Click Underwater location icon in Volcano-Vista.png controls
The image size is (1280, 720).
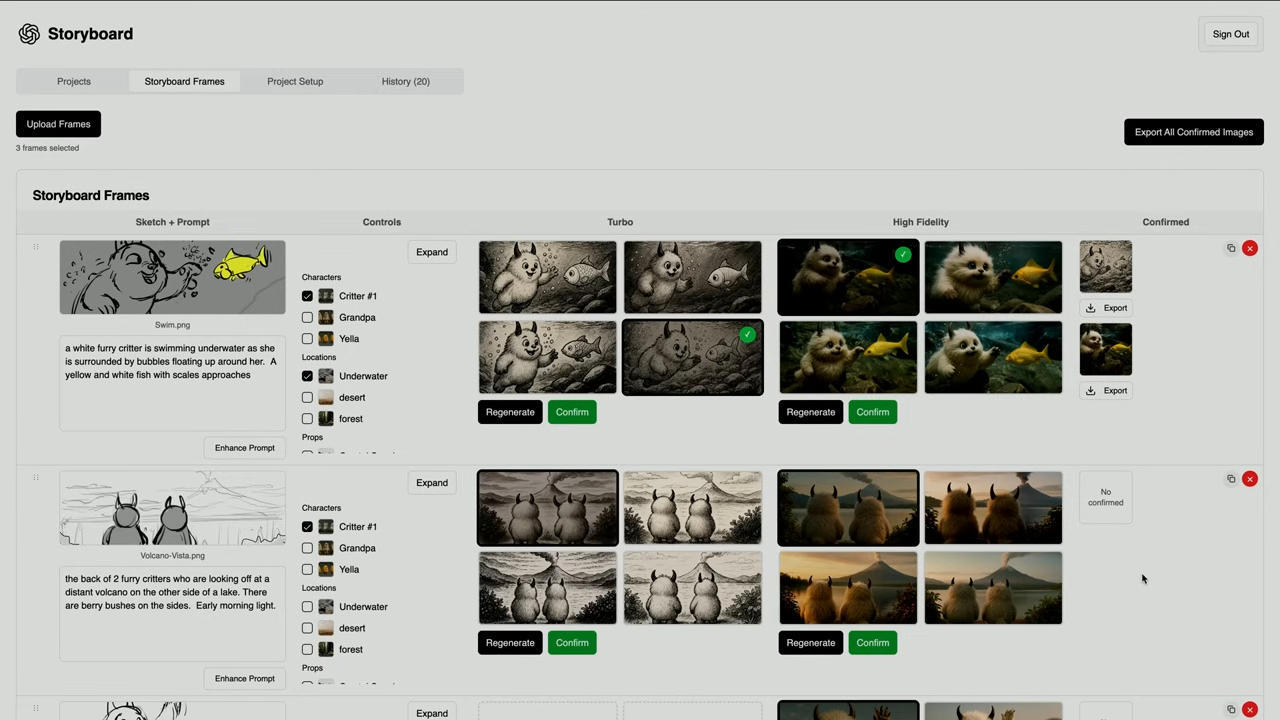click(326, 607)
